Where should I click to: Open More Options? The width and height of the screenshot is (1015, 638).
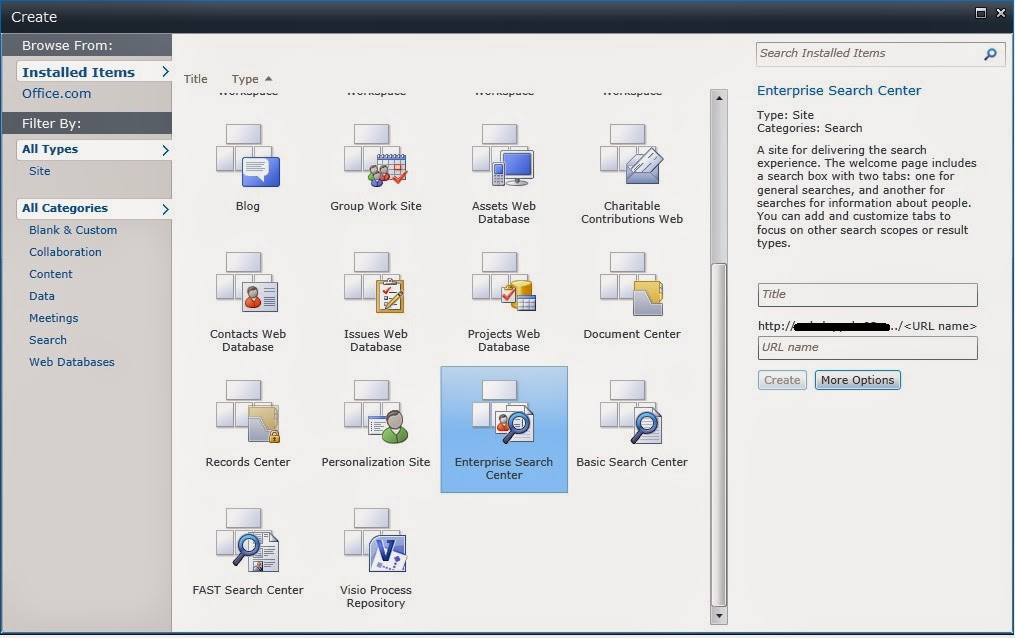858,380
